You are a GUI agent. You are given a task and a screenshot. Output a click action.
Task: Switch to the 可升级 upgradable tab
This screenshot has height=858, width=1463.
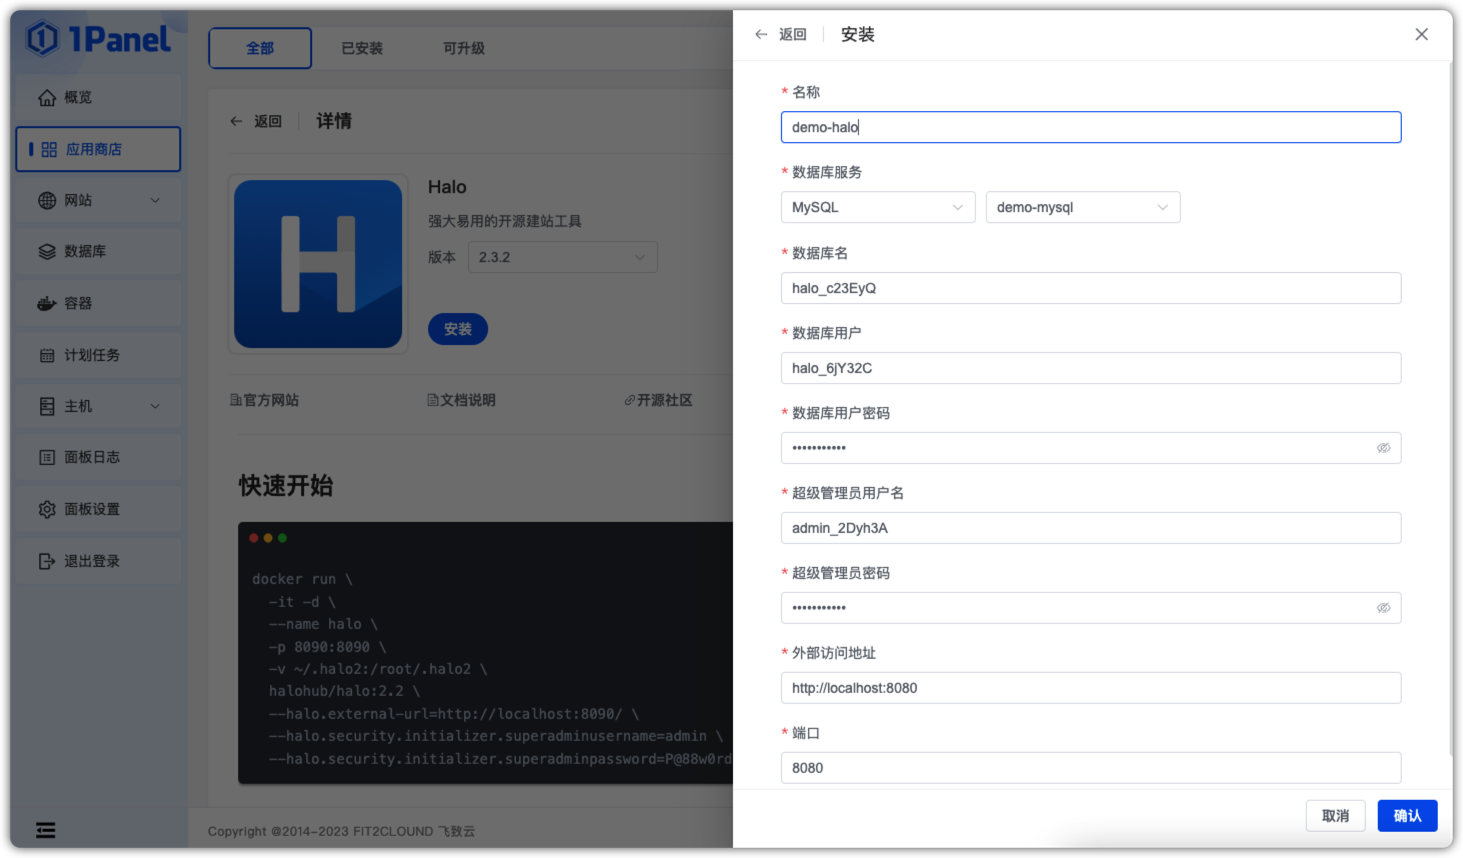click(x=463, y=47)
